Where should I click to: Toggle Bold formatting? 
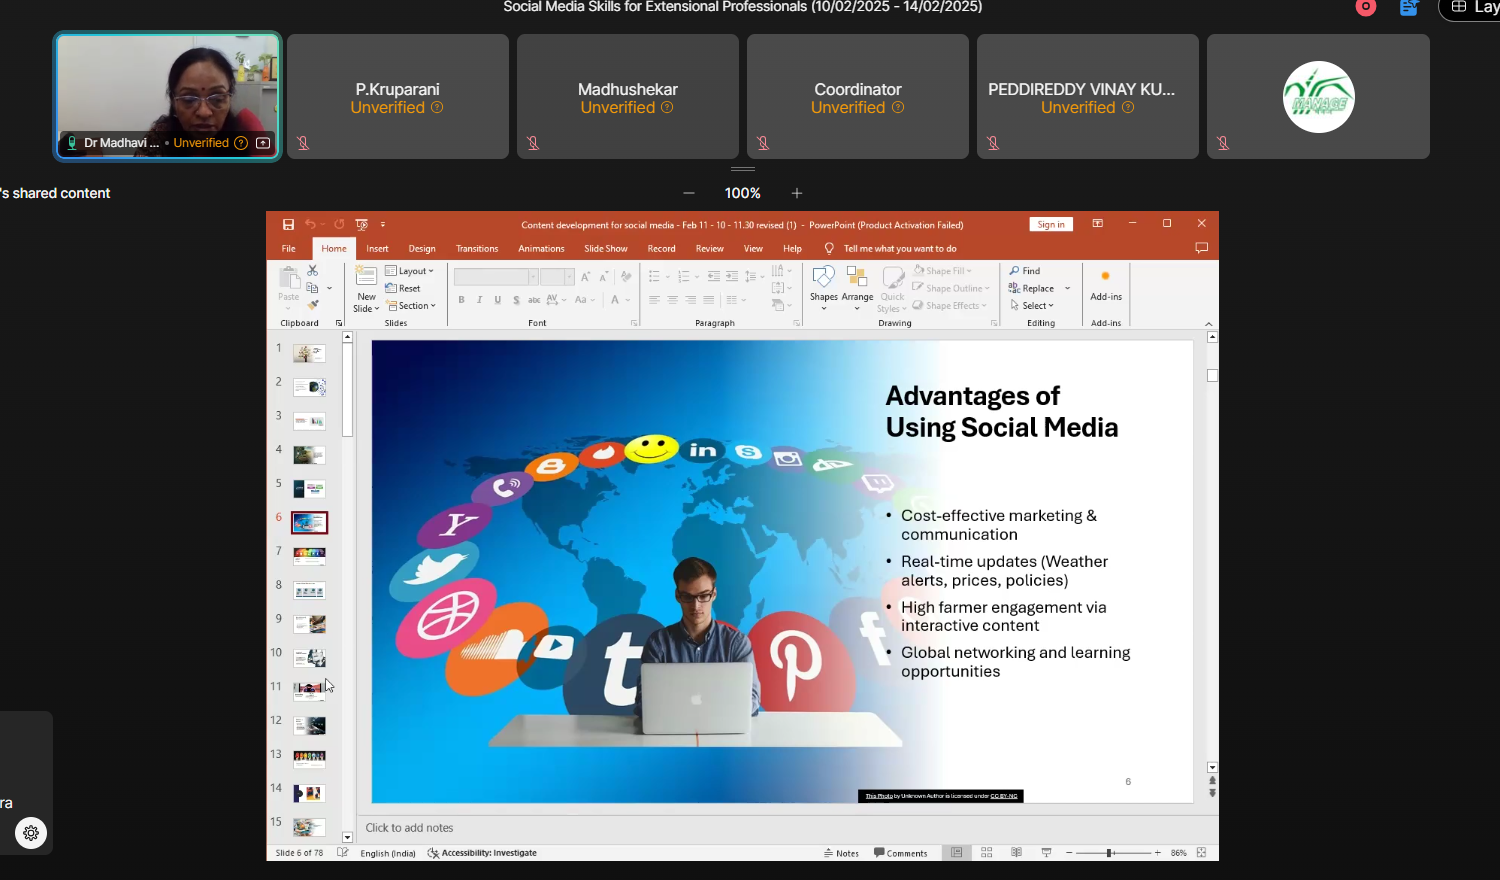point(461,300)
